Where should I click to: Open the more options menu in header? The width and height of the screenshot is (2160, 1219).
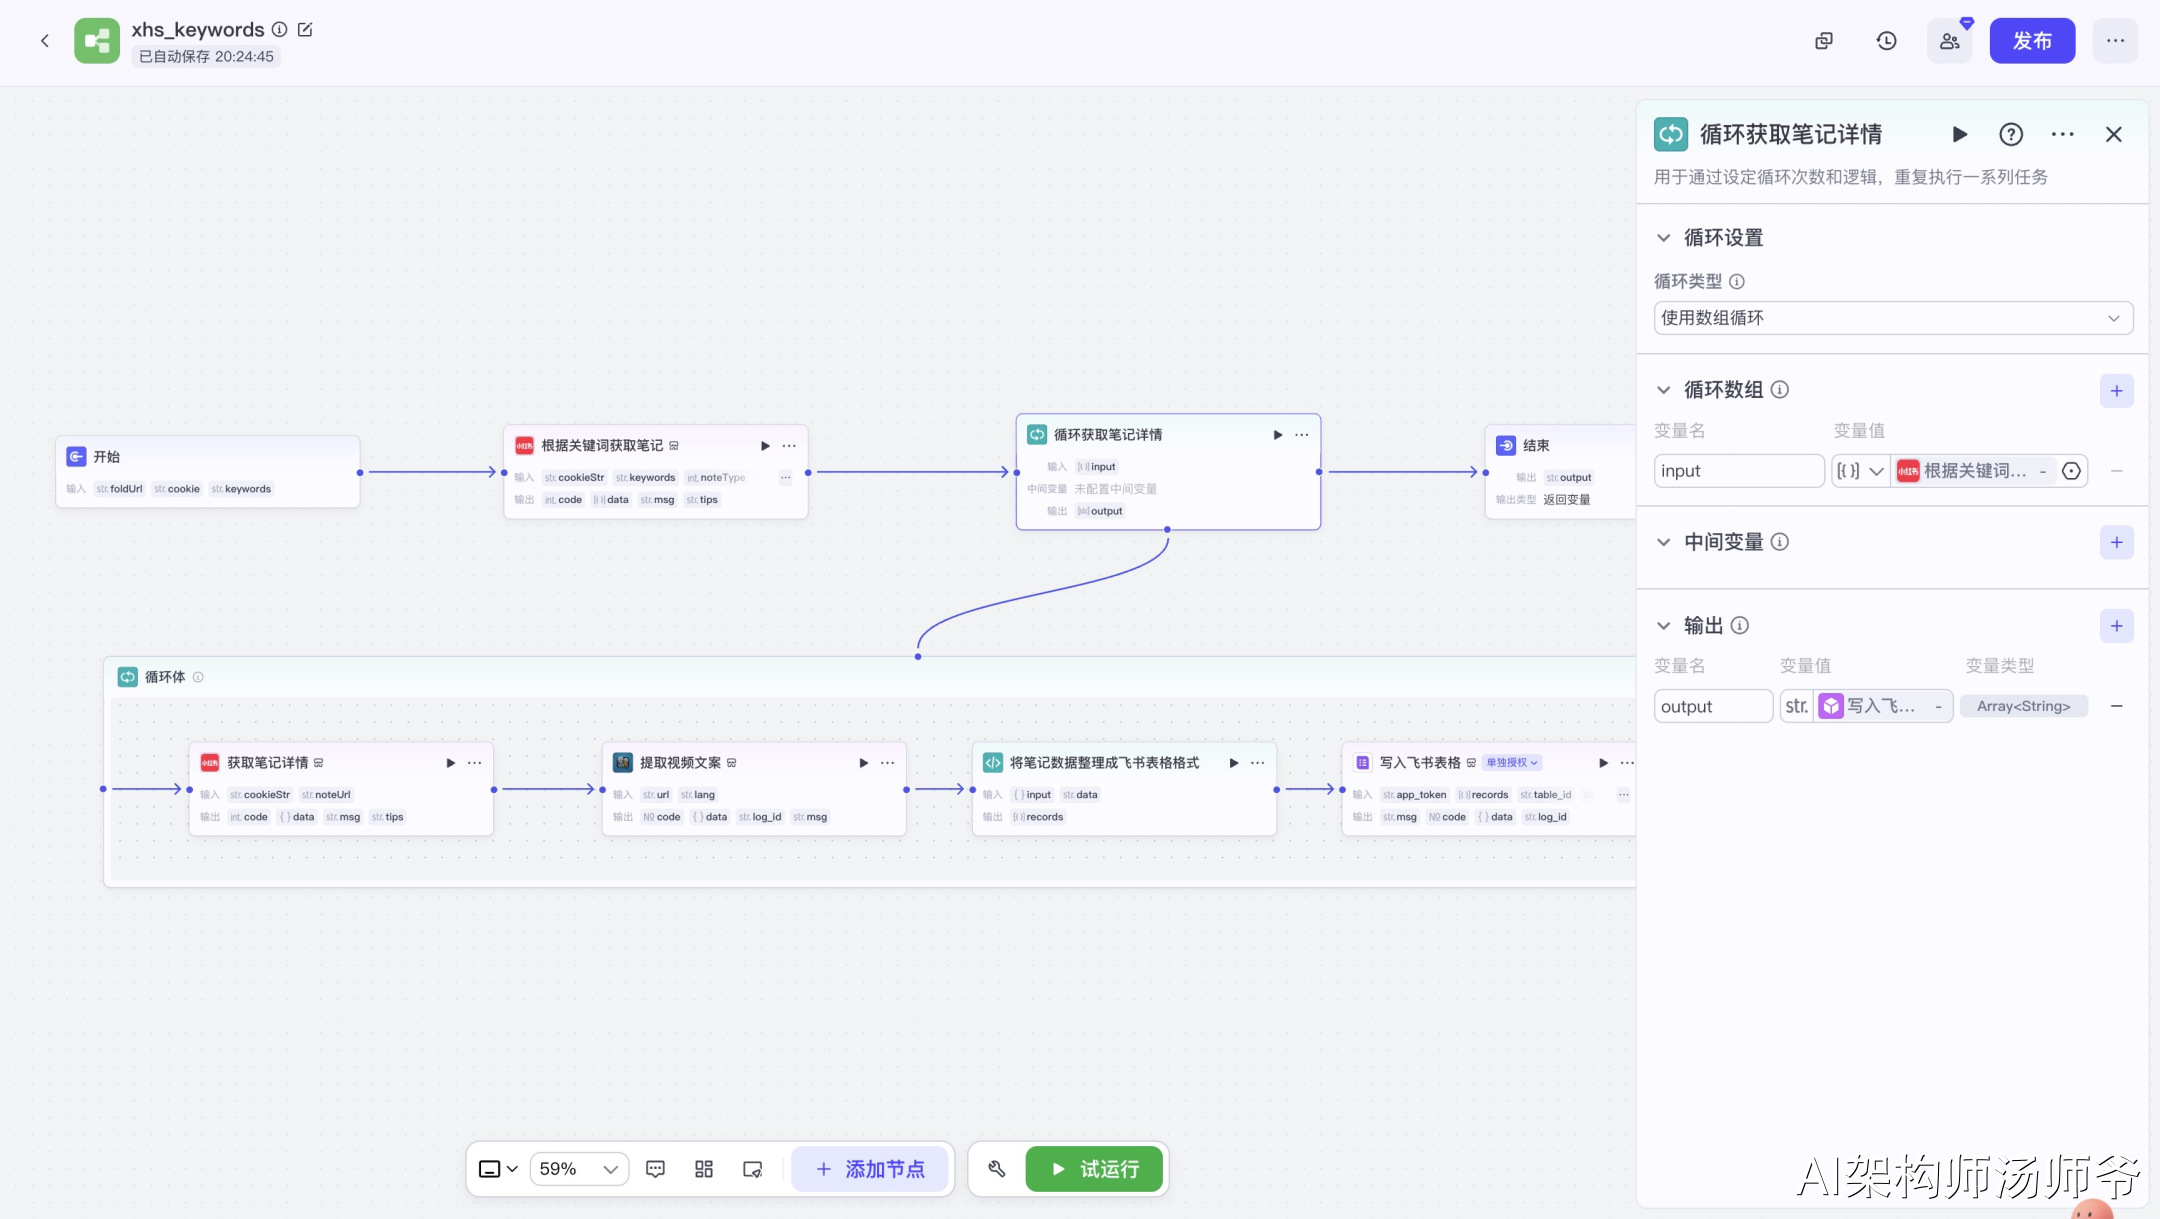(x=2114, y=41)
